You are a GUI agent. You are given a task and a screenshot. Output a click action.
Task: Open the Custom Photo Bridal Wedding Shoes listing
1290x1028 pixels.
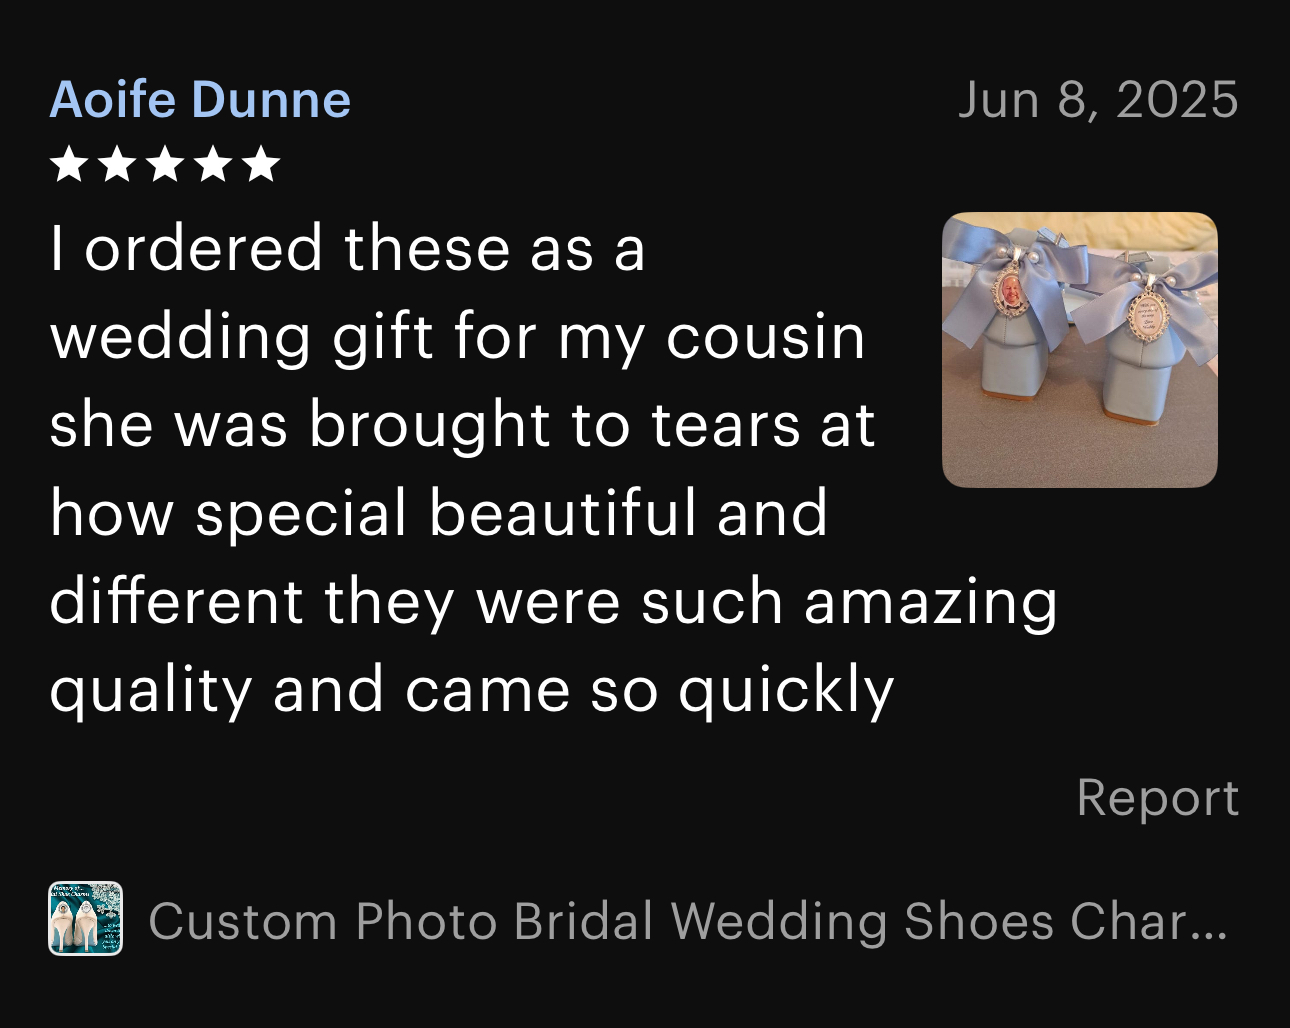point(687,921)
